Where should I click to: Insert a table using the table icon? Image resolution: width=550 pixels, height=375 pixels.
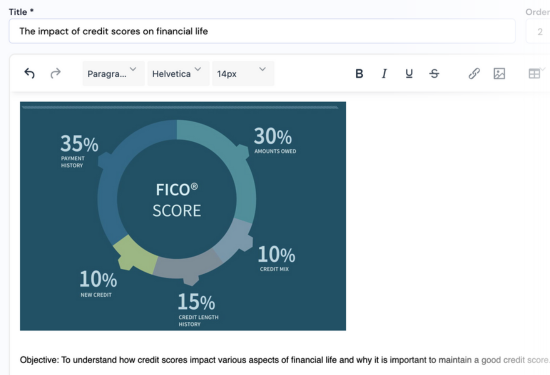534,74
